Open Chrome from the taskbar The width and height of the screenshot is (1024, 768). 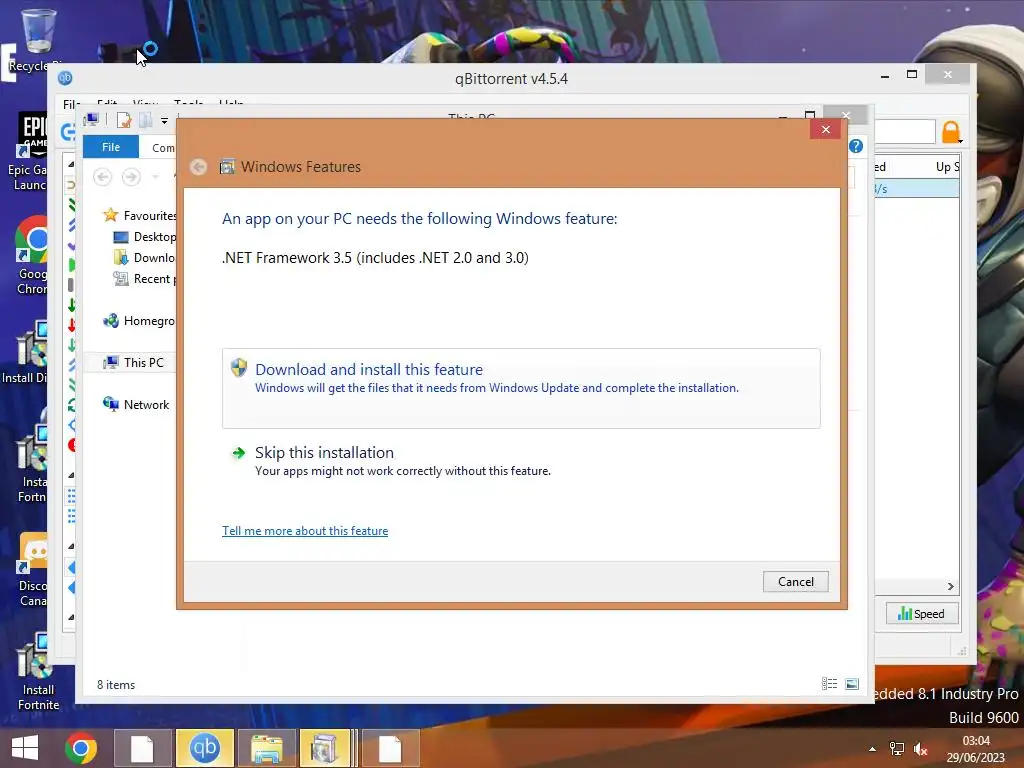pos(81,748)
